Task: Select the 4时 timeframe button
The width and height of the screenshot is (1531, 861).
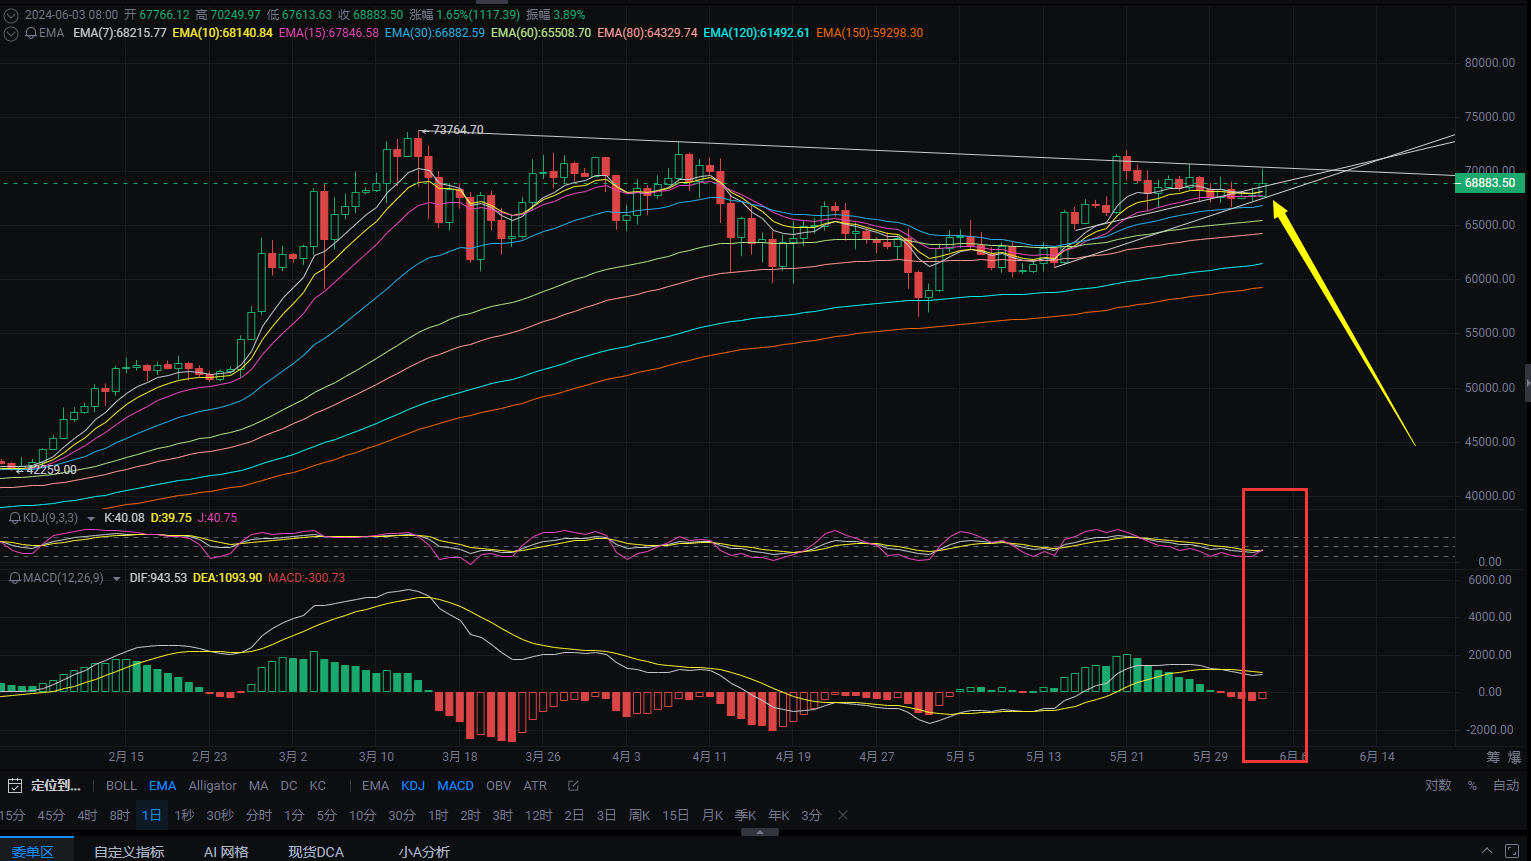Action: [88, 816]
